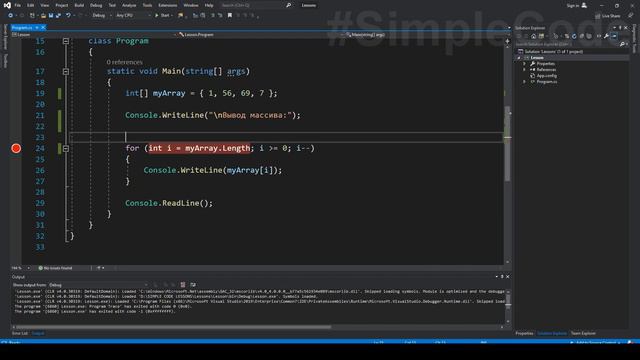
Task: Expand the References node in Solution Explorer
Action: 524,70
